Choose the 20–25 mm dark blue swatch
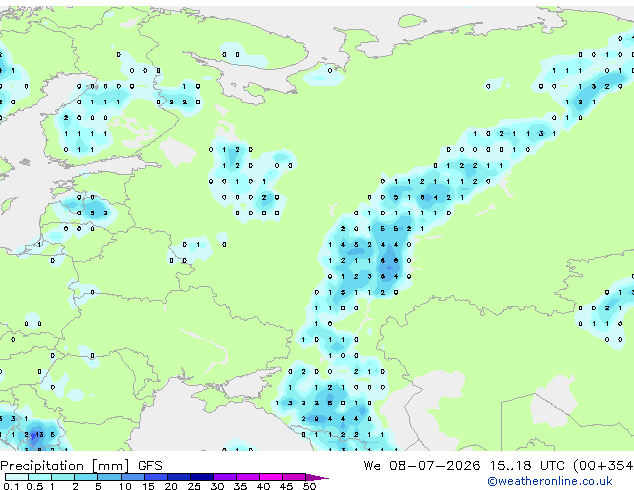634x490 pixels. click(x=178, y=477)
